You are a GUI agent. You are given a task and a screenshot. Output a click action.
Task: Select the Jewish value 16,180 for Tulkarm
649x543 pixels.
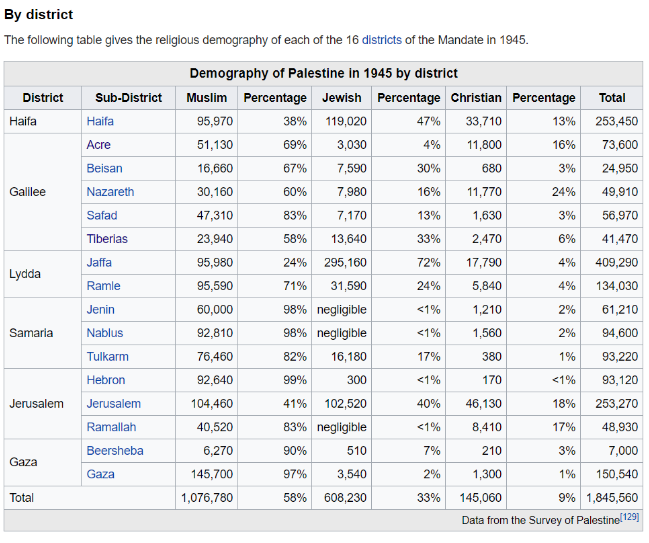click(349, 357)
